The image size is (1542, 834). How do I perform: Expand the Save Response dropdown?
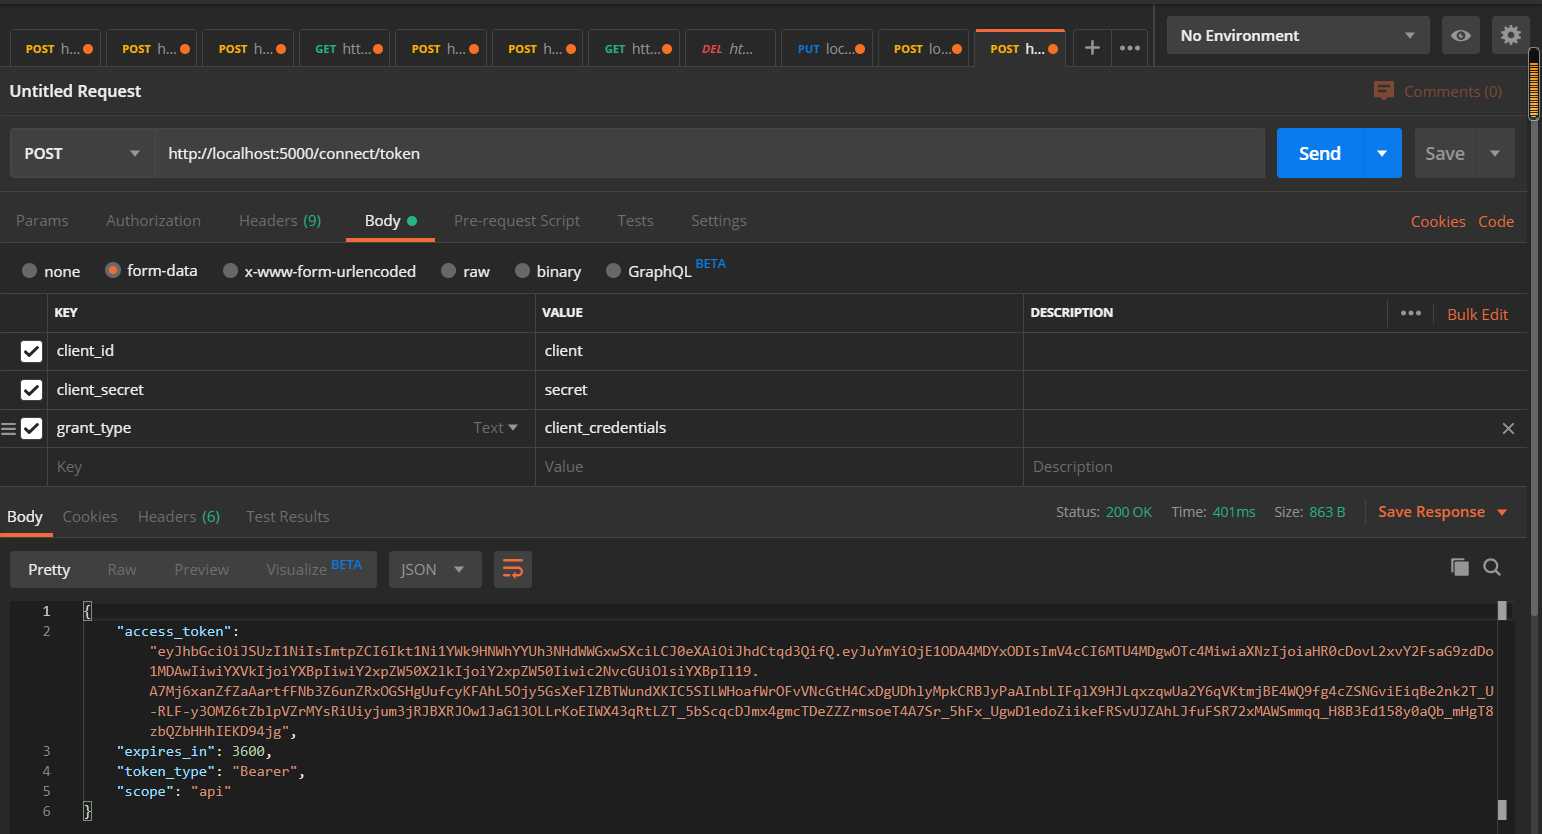1502,512
